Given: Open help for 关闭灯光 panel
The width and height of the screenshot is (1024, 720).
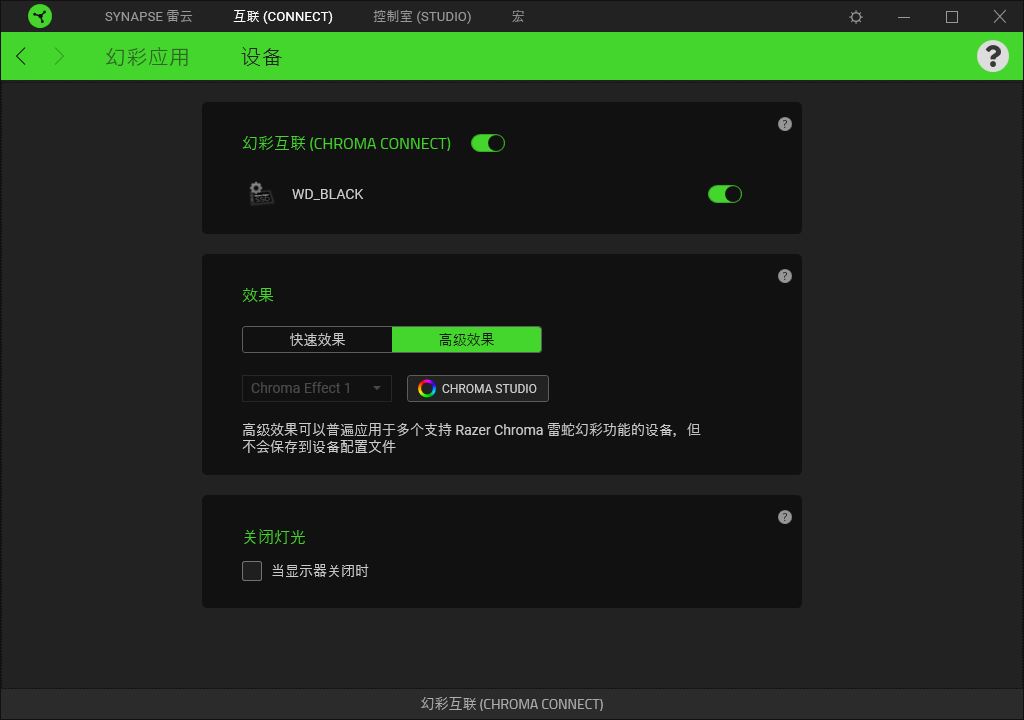Looking at the screenshot, I should pyautogui.click(x=785, y=517).
